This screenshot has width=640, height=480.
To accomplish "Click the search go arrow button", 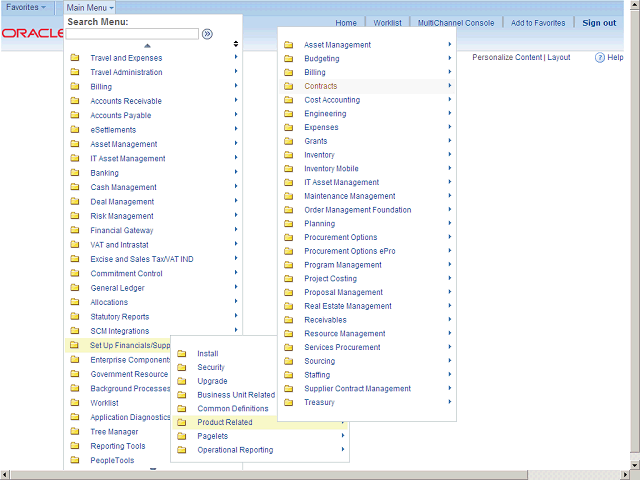I will [207, 34].
